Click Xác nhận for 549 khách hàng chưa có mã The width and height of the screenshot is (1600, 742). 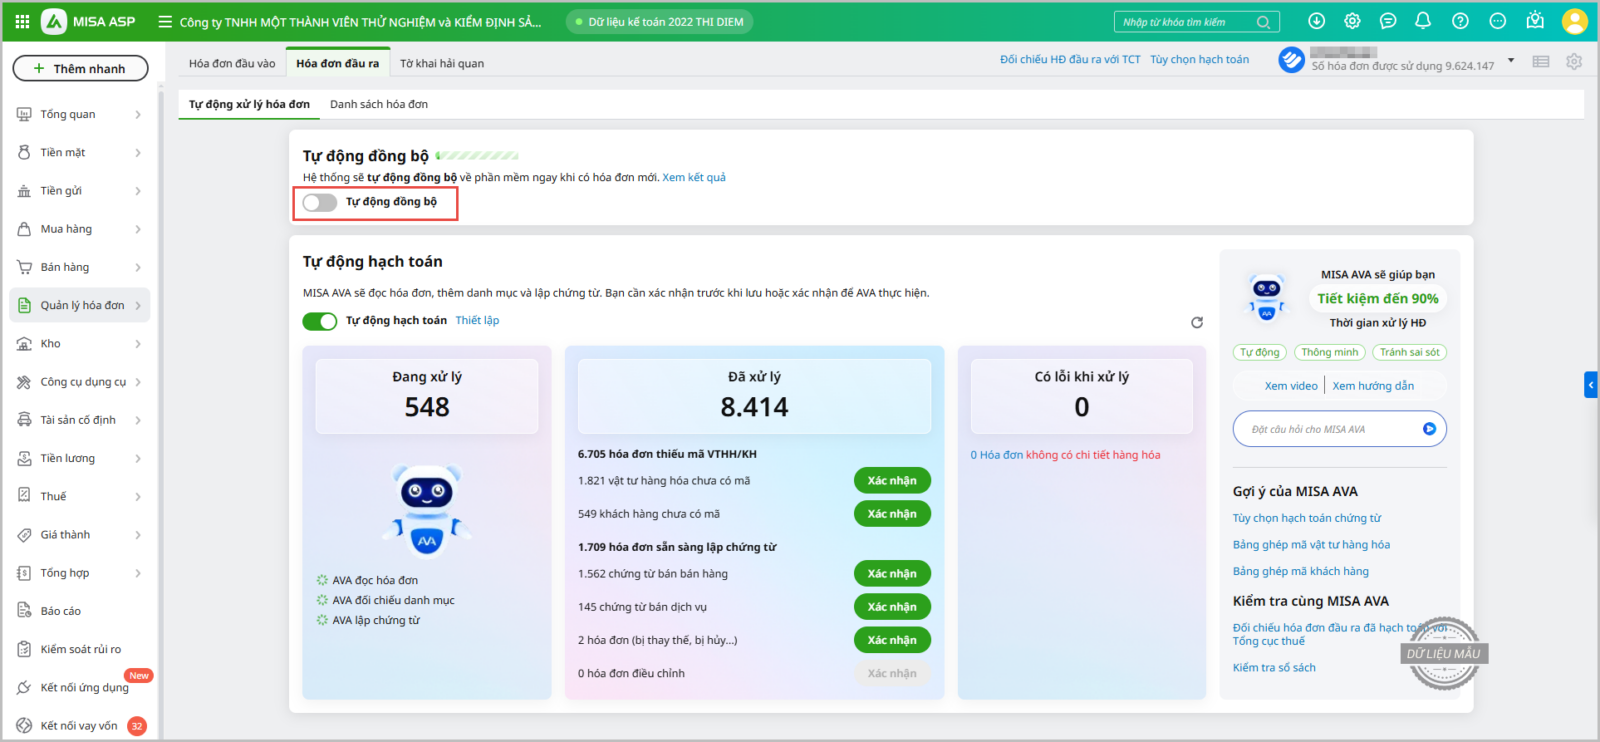pos(892,514)
